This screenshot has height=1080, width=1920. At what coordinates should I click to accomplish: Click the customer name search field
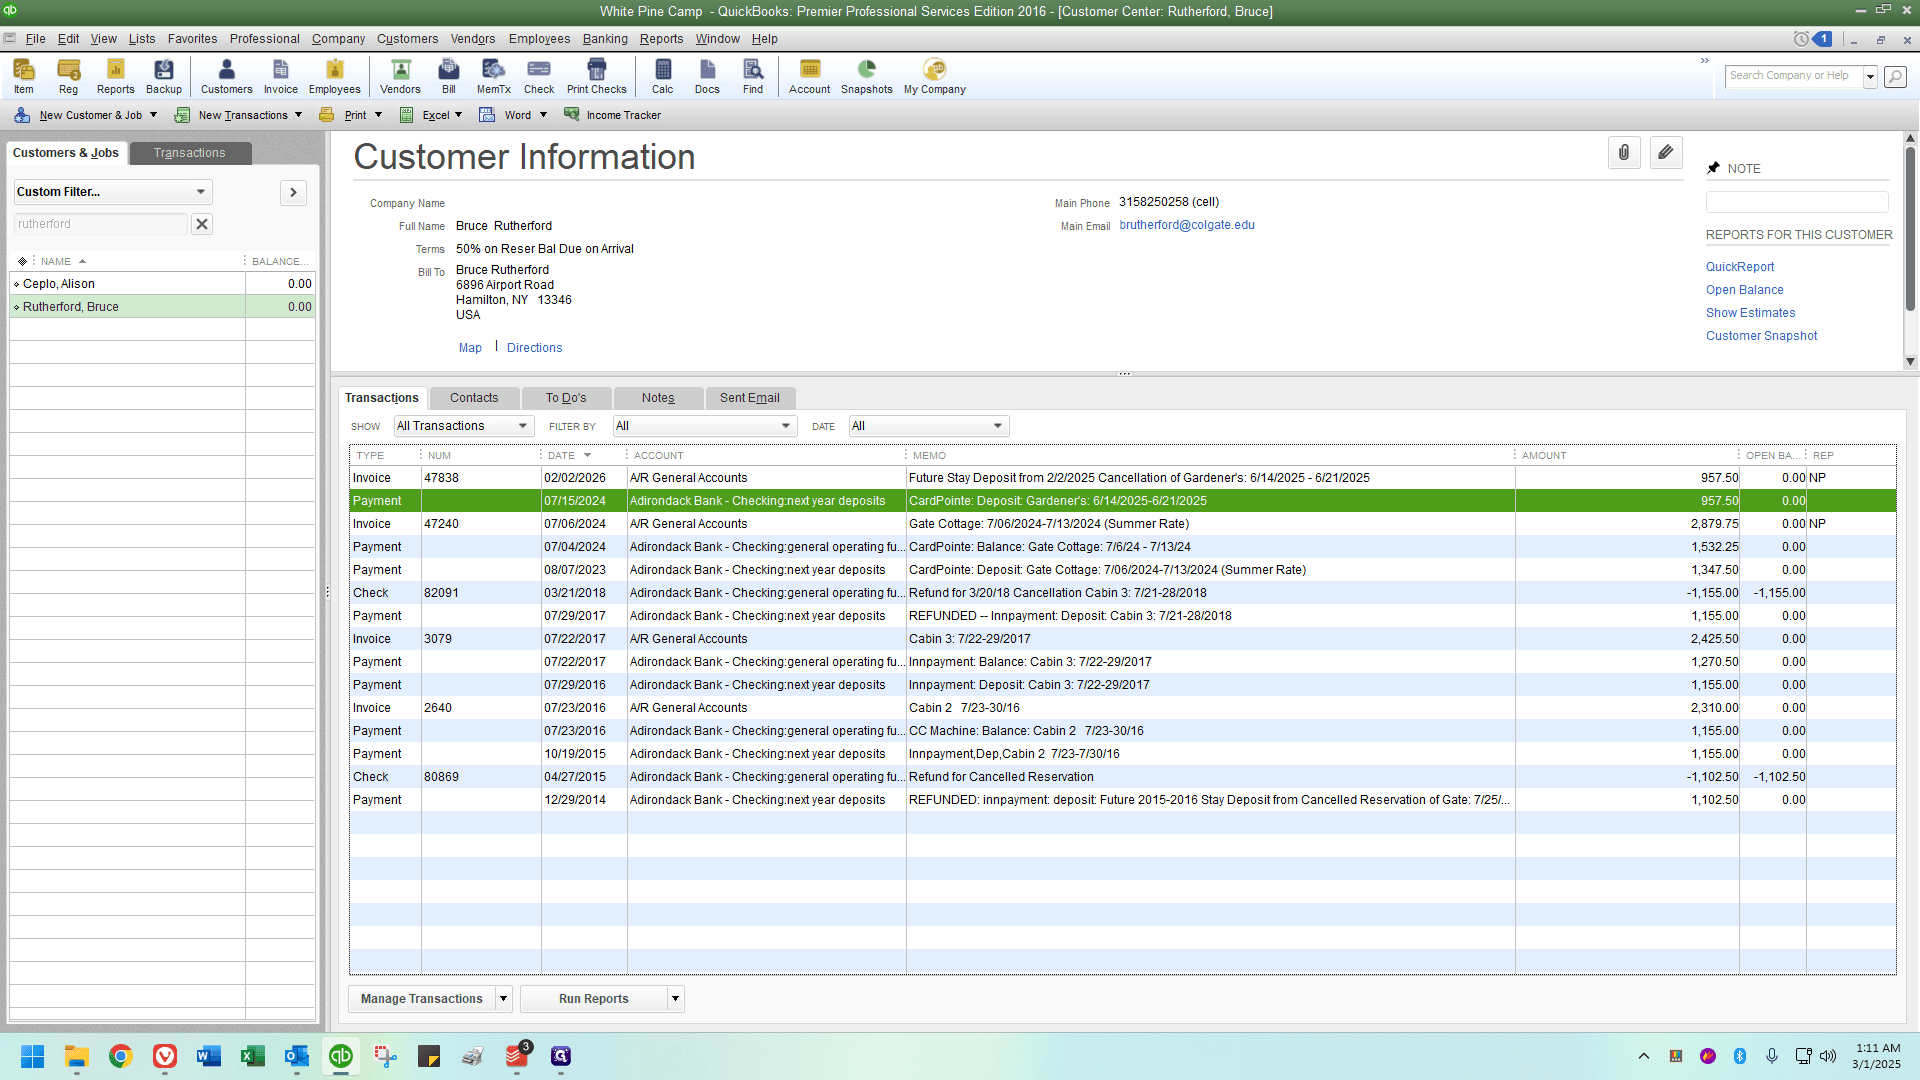click(100, 224)
